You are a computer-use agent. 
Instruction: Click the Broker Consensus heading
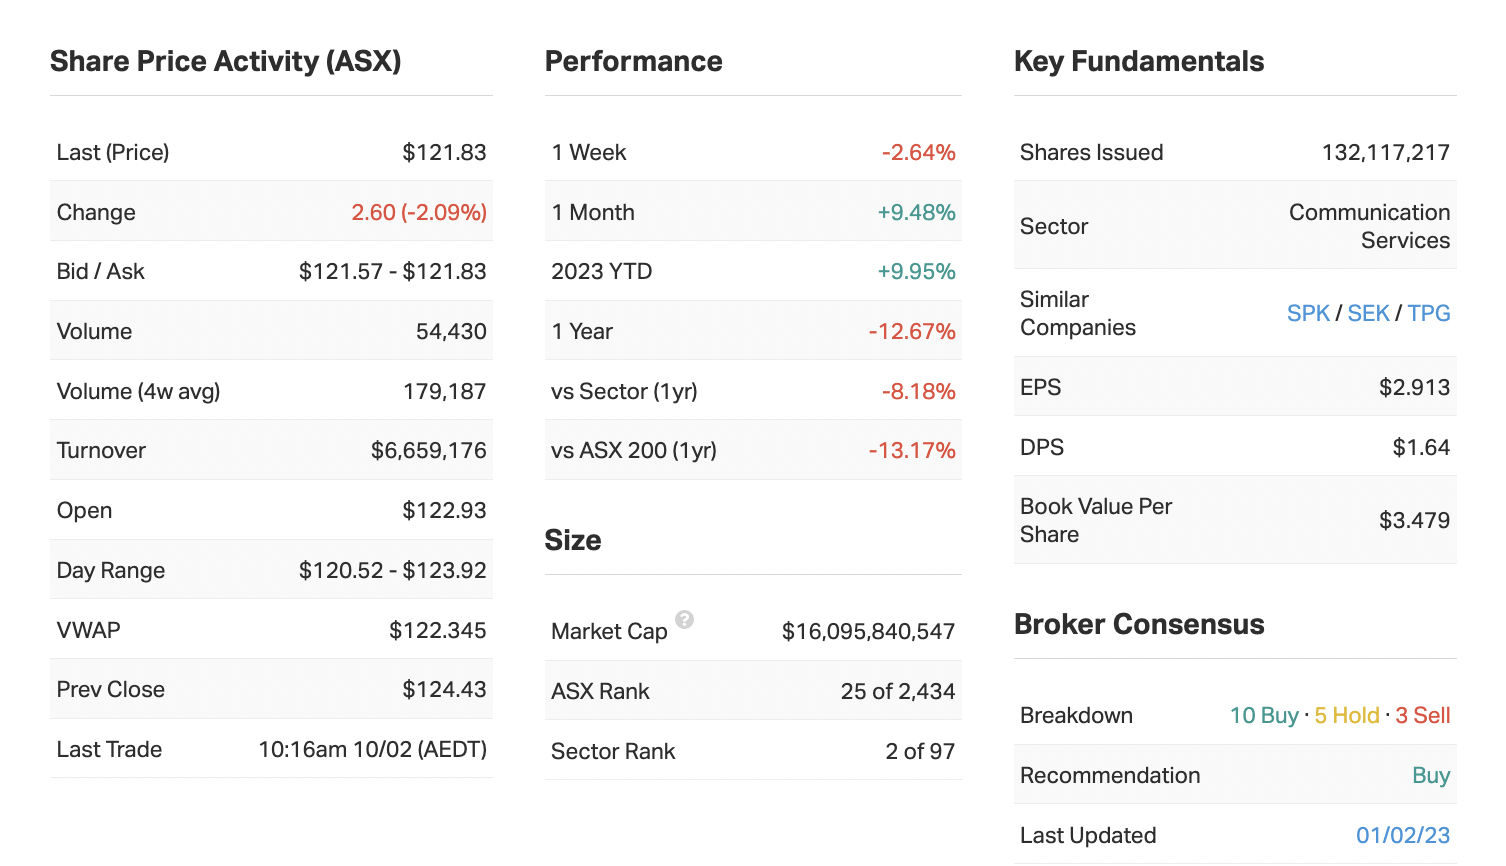pyautogui.click(x=1139, y=624)
